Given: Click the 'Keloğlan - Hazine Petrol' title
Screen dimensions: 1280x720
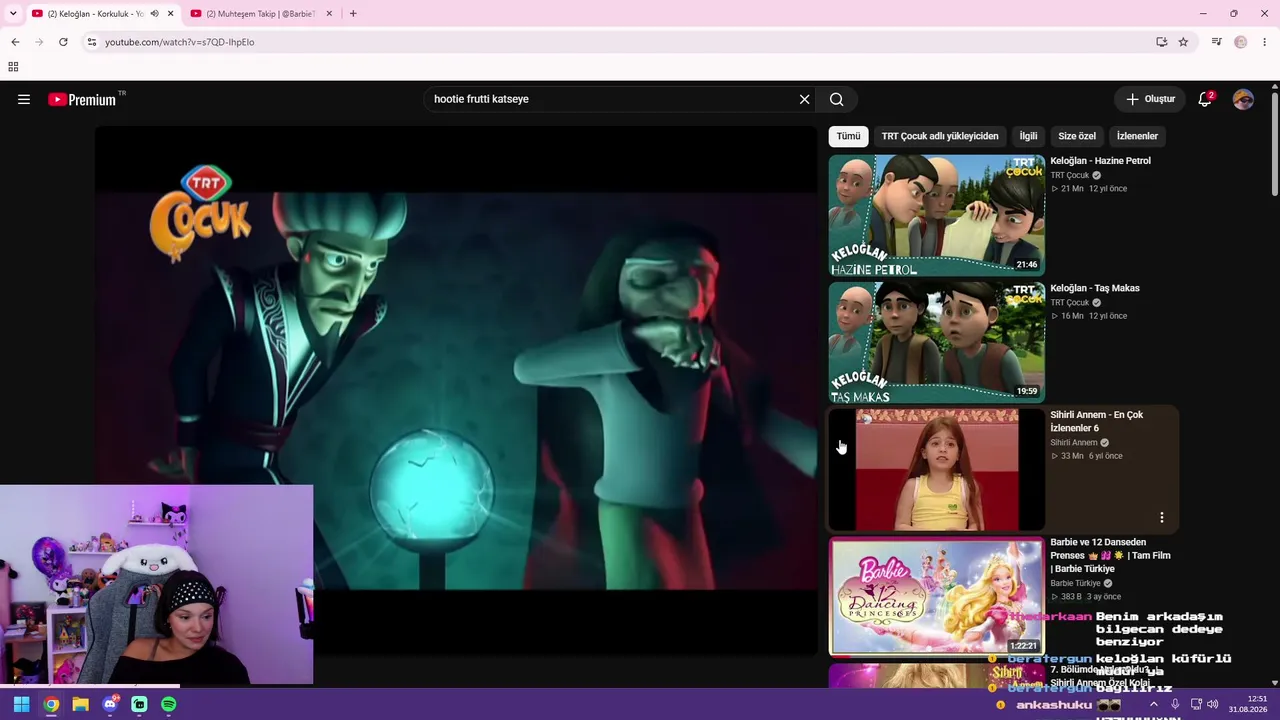Looking at the screenshot, I should [1100, 161].
